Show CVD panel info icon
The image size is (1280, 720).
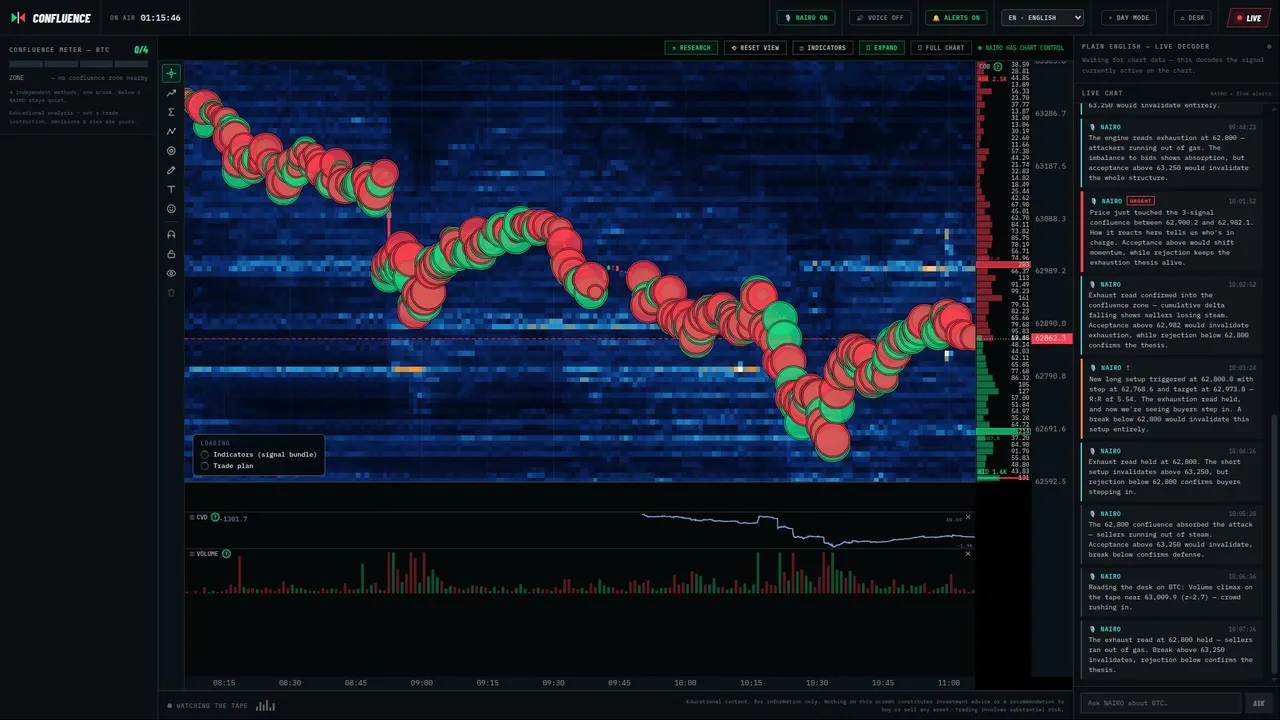point(215,517)
